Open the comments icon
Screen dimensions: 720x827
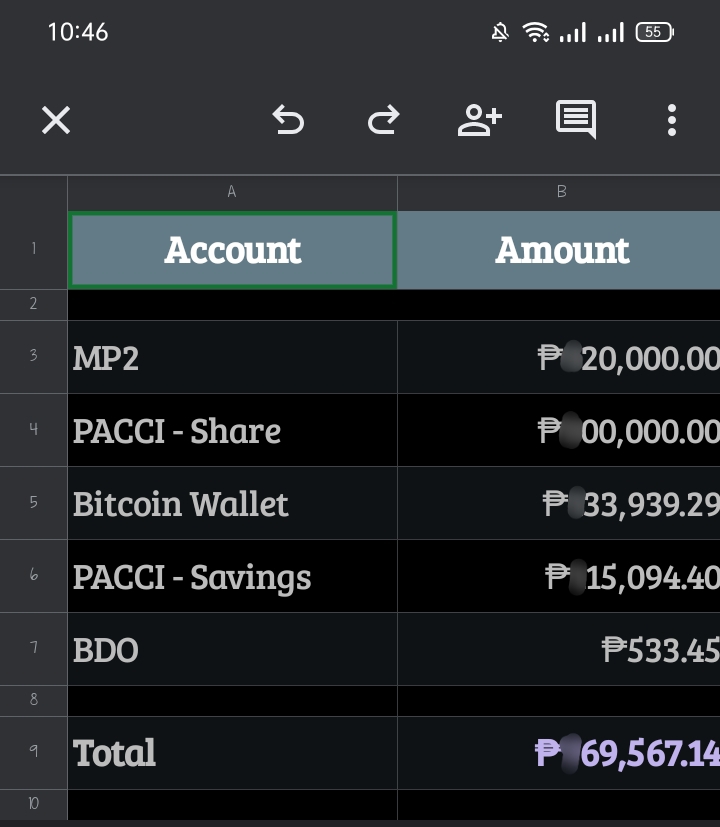click(x=576, y=119)
